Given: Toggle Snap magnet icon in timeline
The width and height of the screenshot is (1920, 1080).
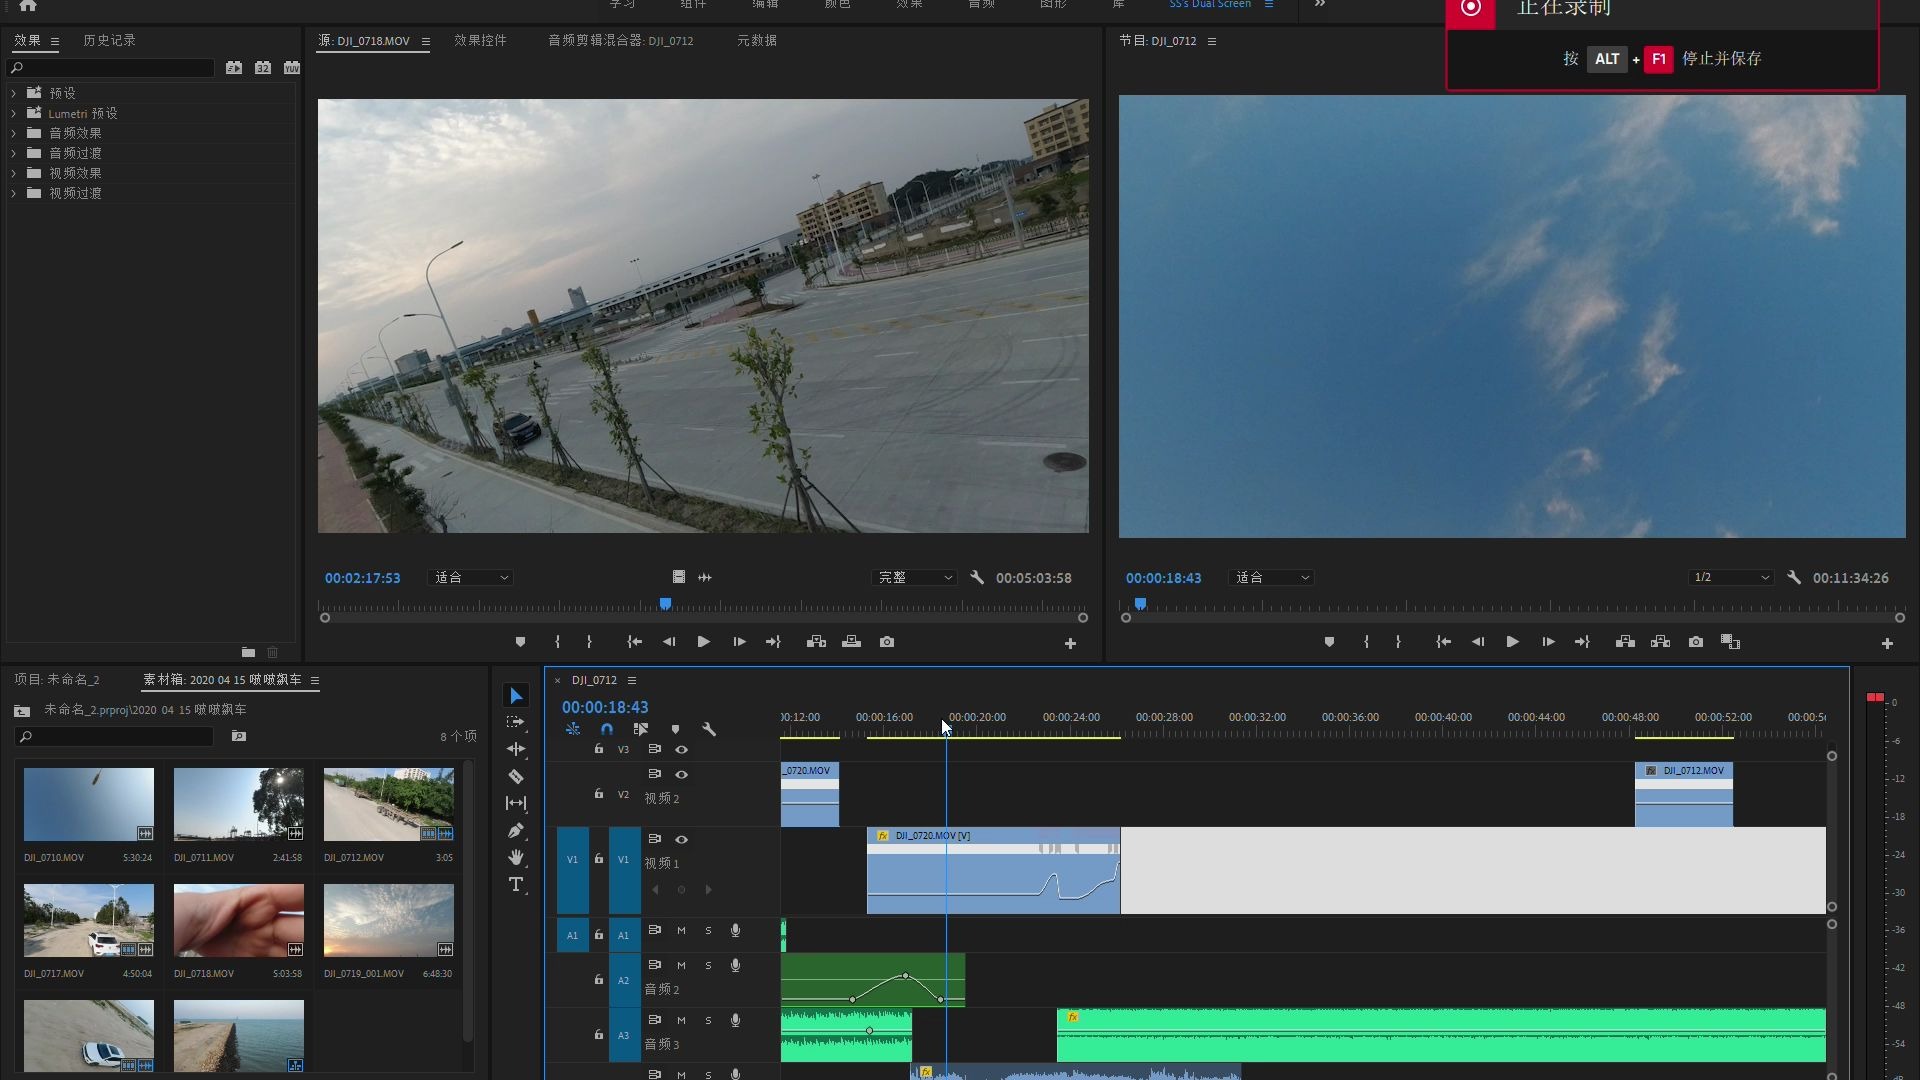Looking at the screenshot, I should pos(607,729).
